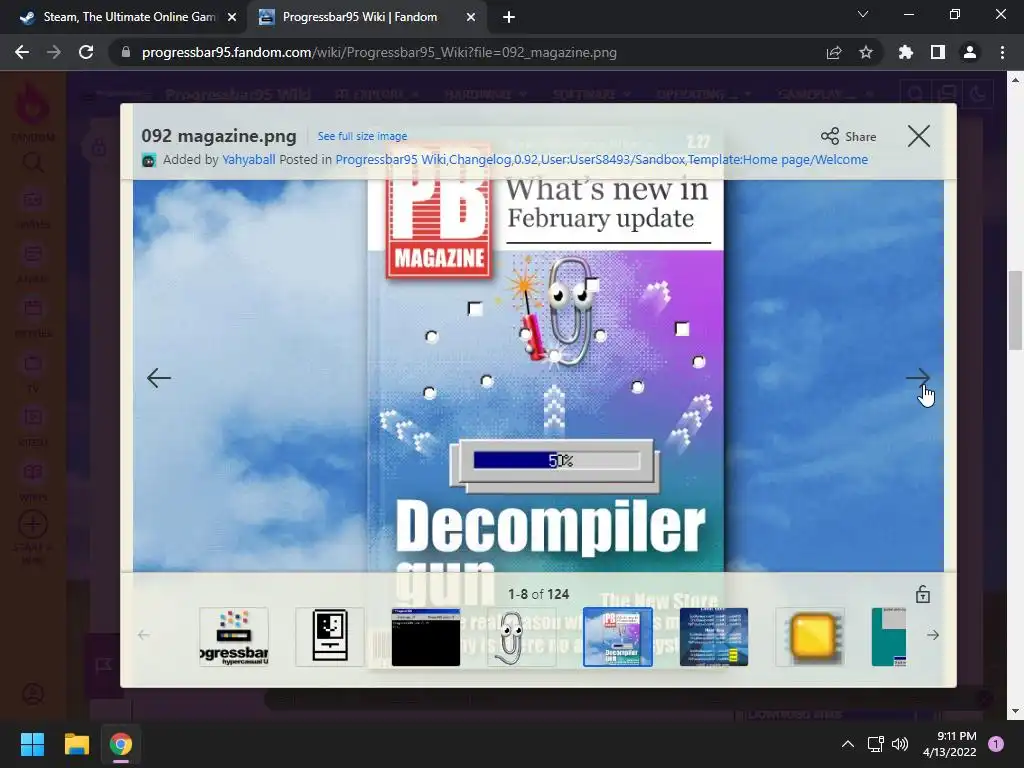
Task: Open the Windows Start menu
Action: click(x=32, y=744)
